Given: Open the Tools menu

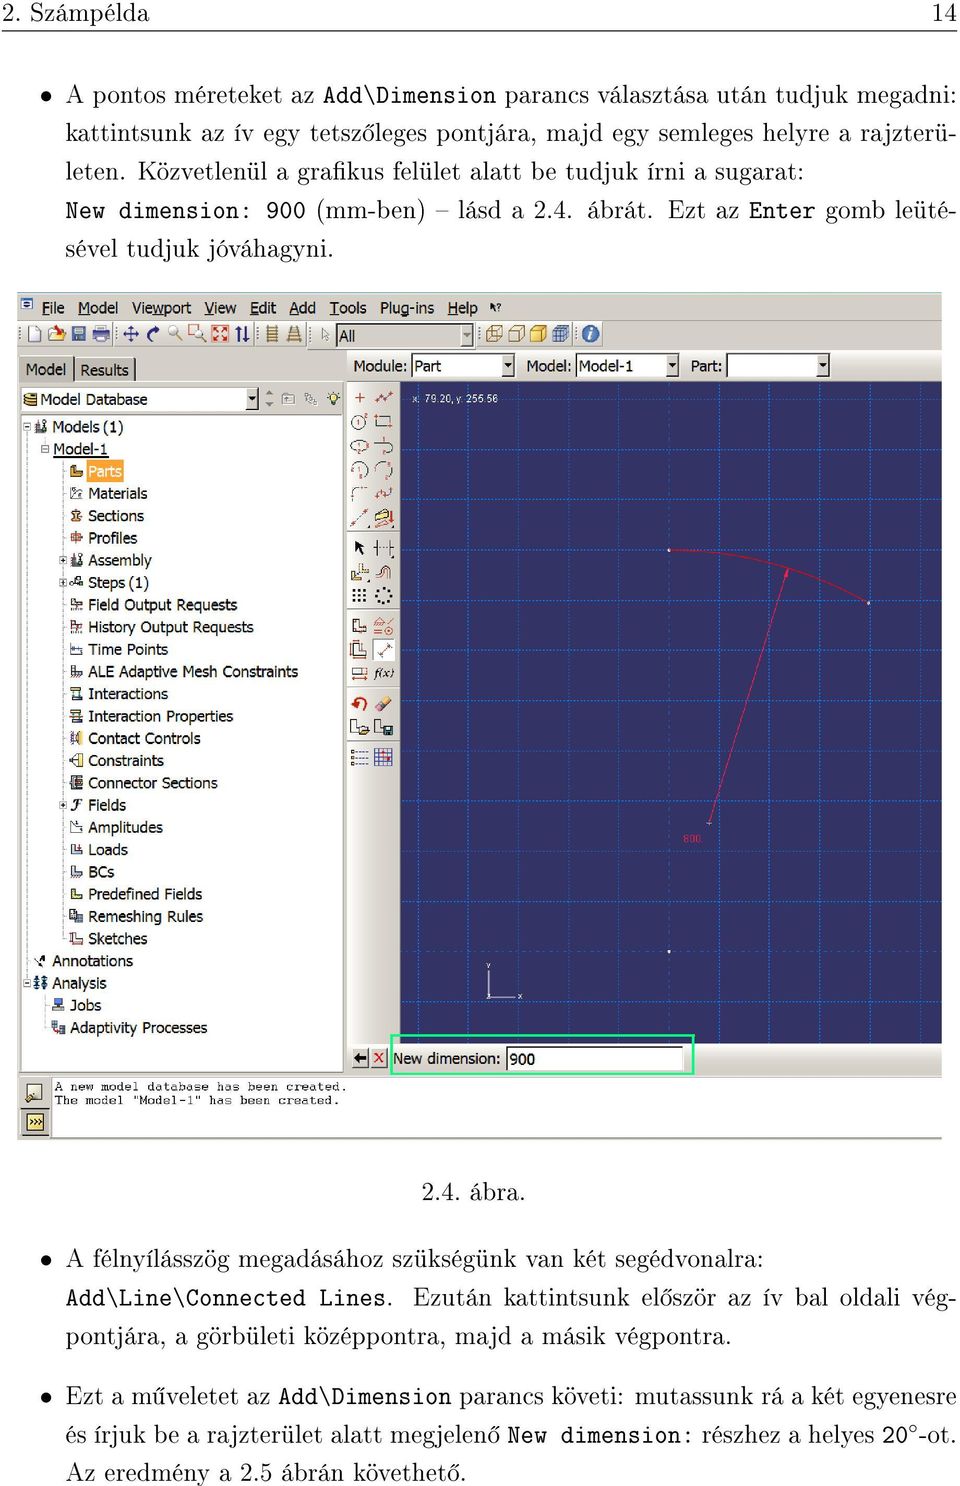Looking at the screenshot, I should [x=348, y=308].
